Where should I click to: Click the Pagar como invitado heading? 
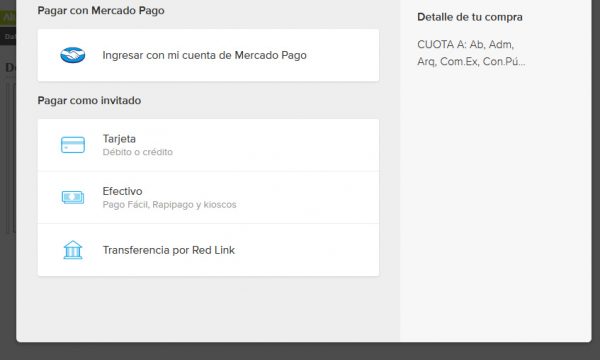click(89, 100)
